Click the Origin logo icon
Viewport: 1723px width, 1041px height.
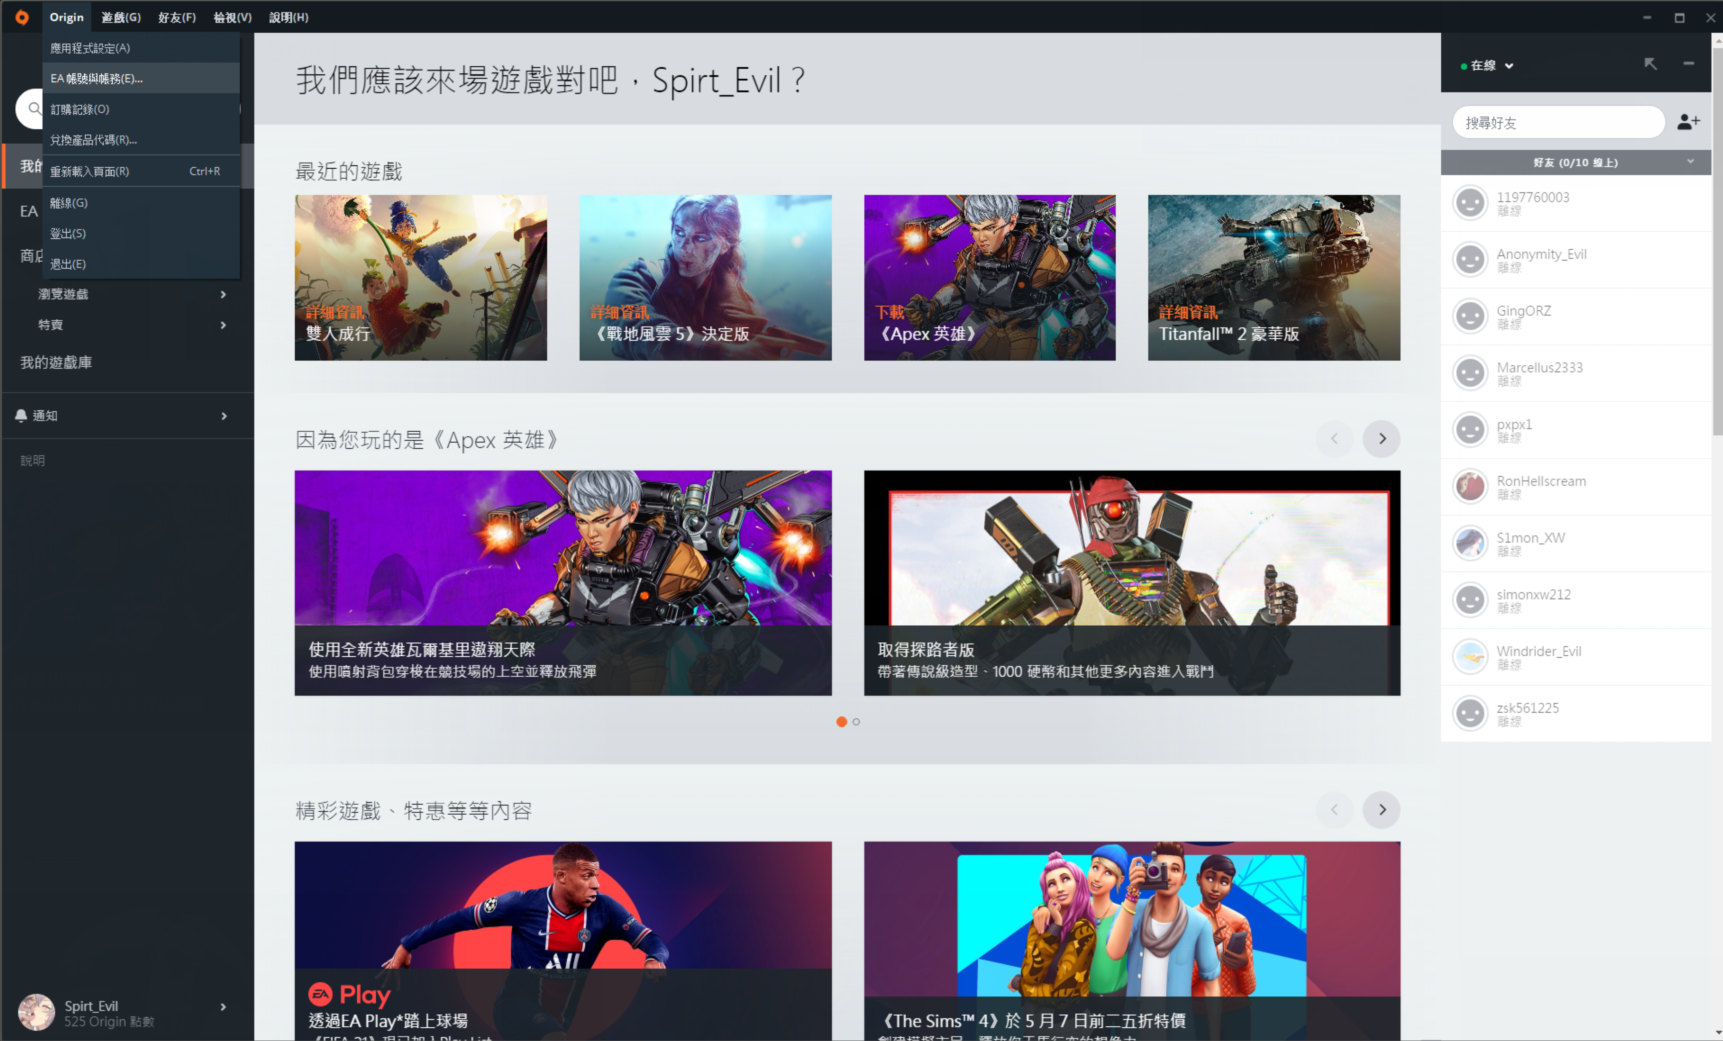tap(21, 17)
